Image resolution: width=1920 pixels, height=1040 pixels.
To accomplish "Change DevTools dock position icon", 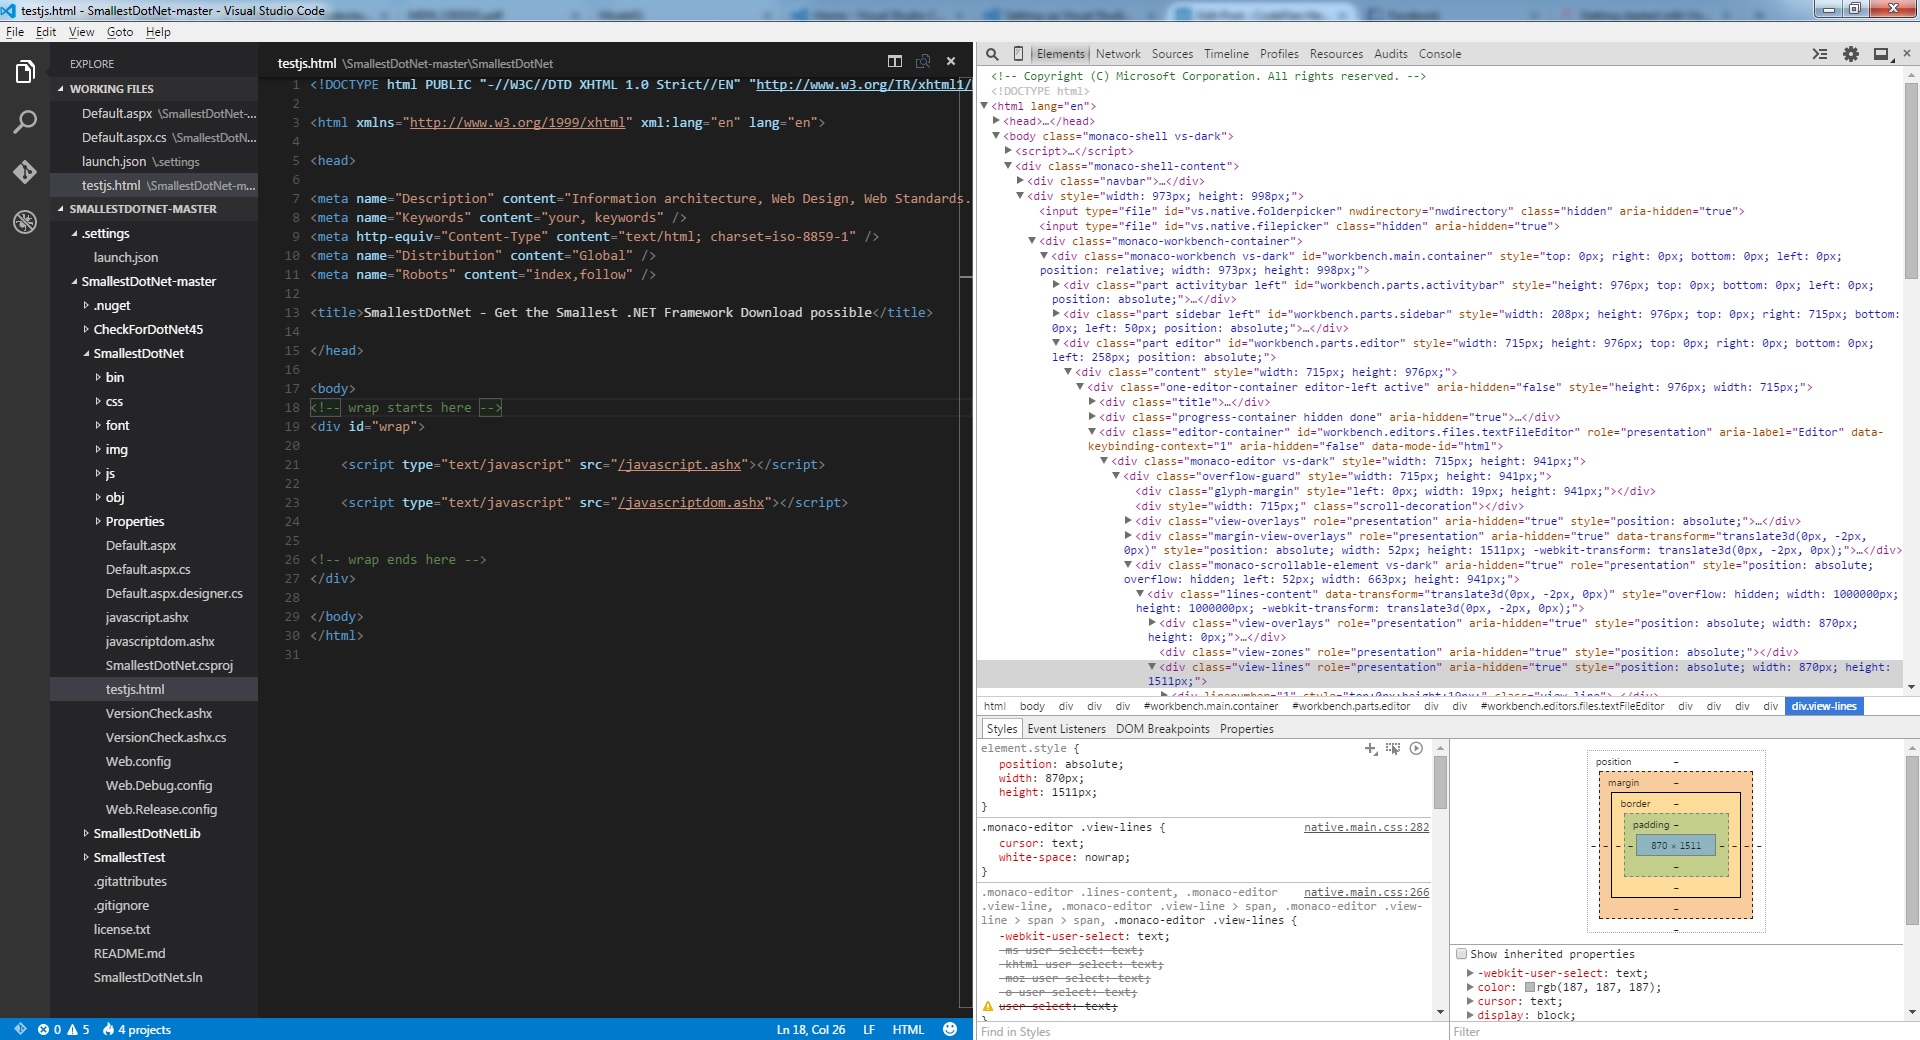I will 1881,54.
